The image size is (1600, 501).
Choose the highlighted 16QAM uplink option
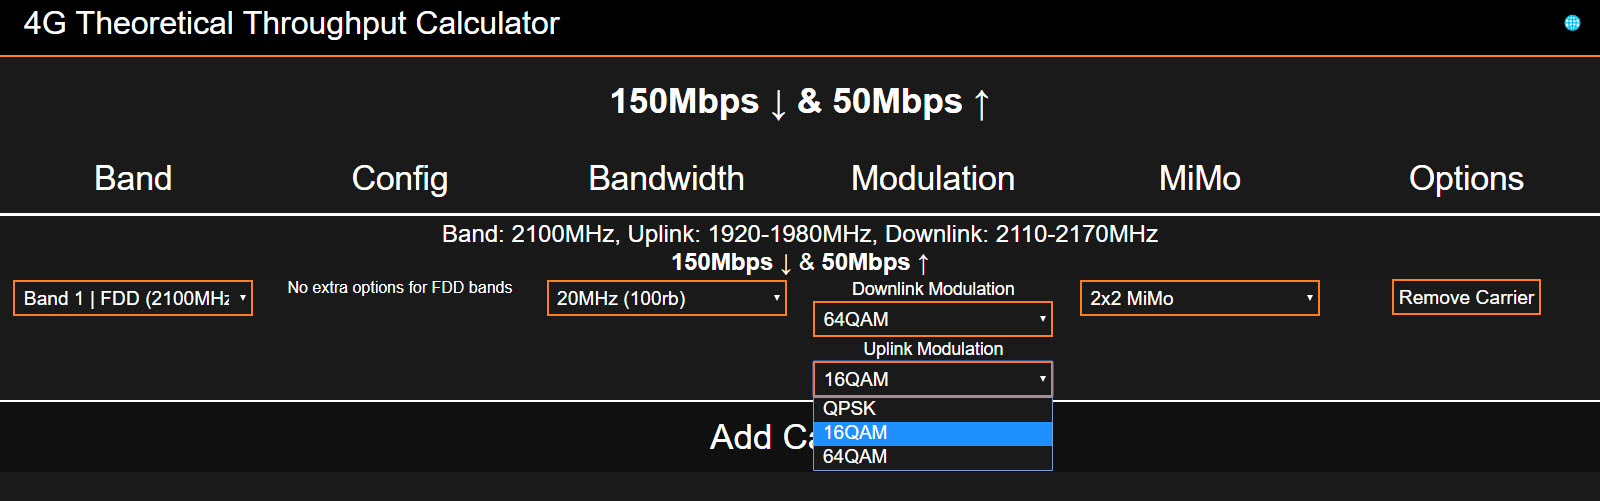tap(932, 433)
